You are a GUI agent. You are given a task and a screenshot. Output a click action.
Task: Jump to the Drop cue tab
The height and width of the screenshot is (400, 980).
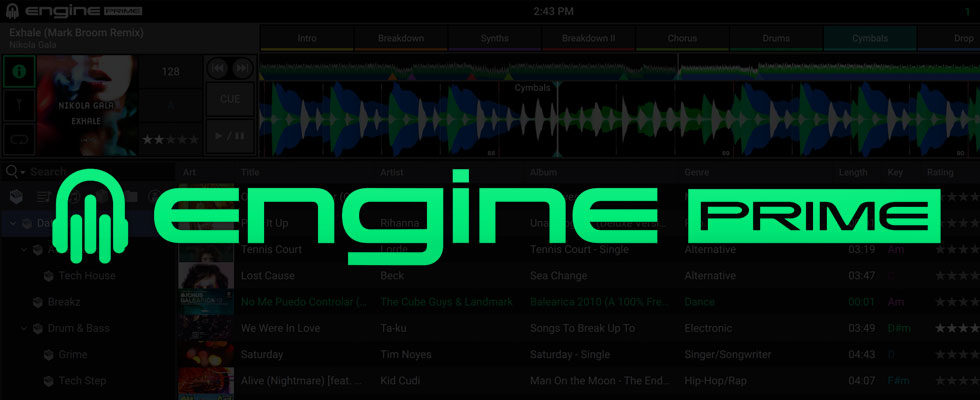949,38
